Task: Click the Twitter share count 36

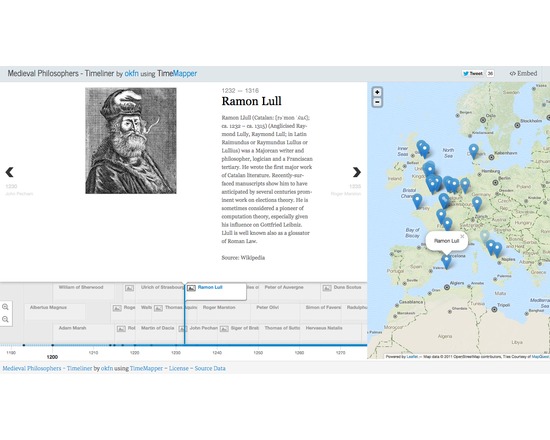Action: (490, 73)
